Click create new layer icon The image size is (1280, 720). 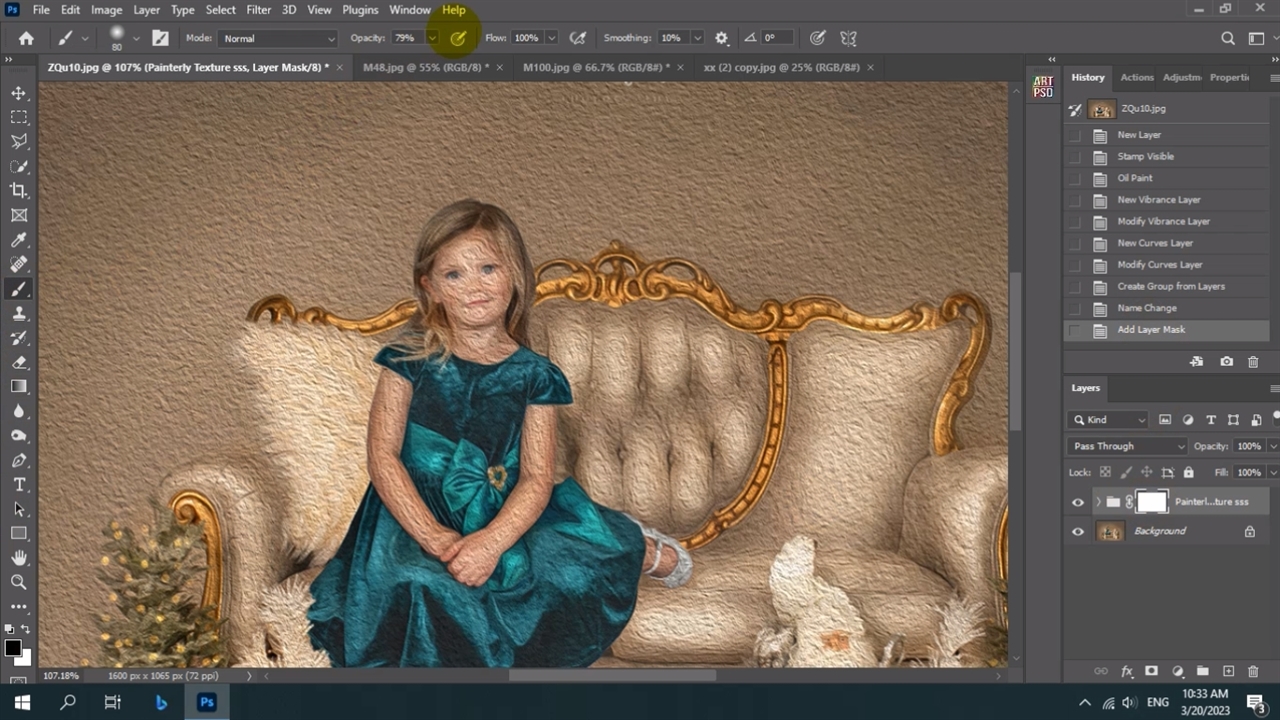(1228, 671)
